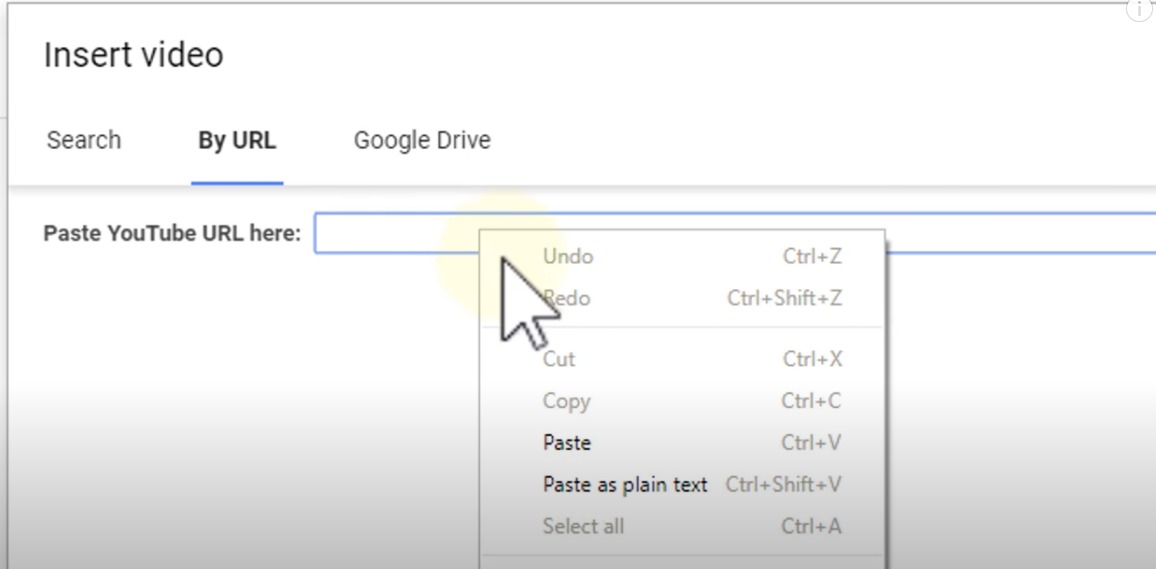Screen dimensions: 1156x569
Task: Click the Ctrl+Shift+Z shortcut hint
Action: 784,298
